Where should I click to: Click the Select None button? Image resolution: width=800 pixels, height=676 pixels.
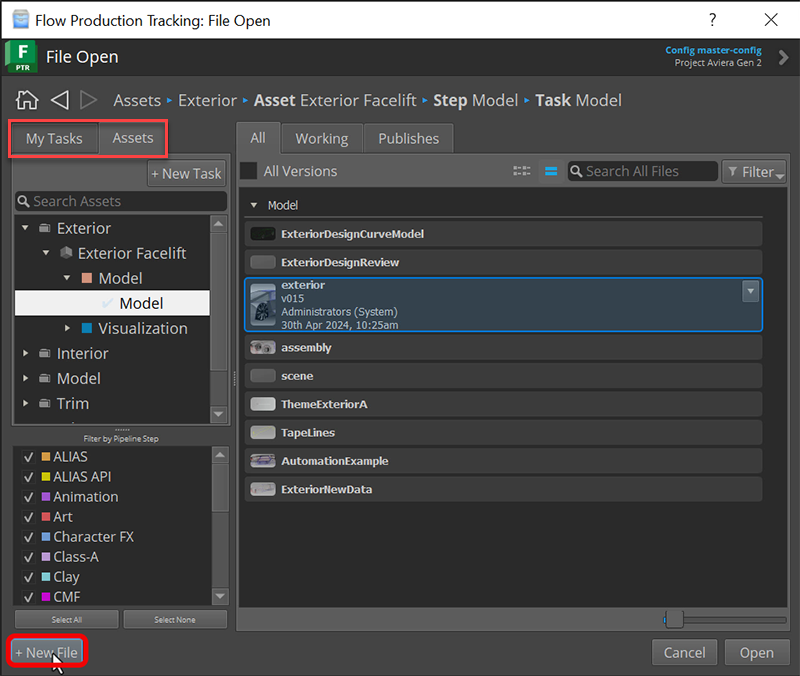point(175,619)
